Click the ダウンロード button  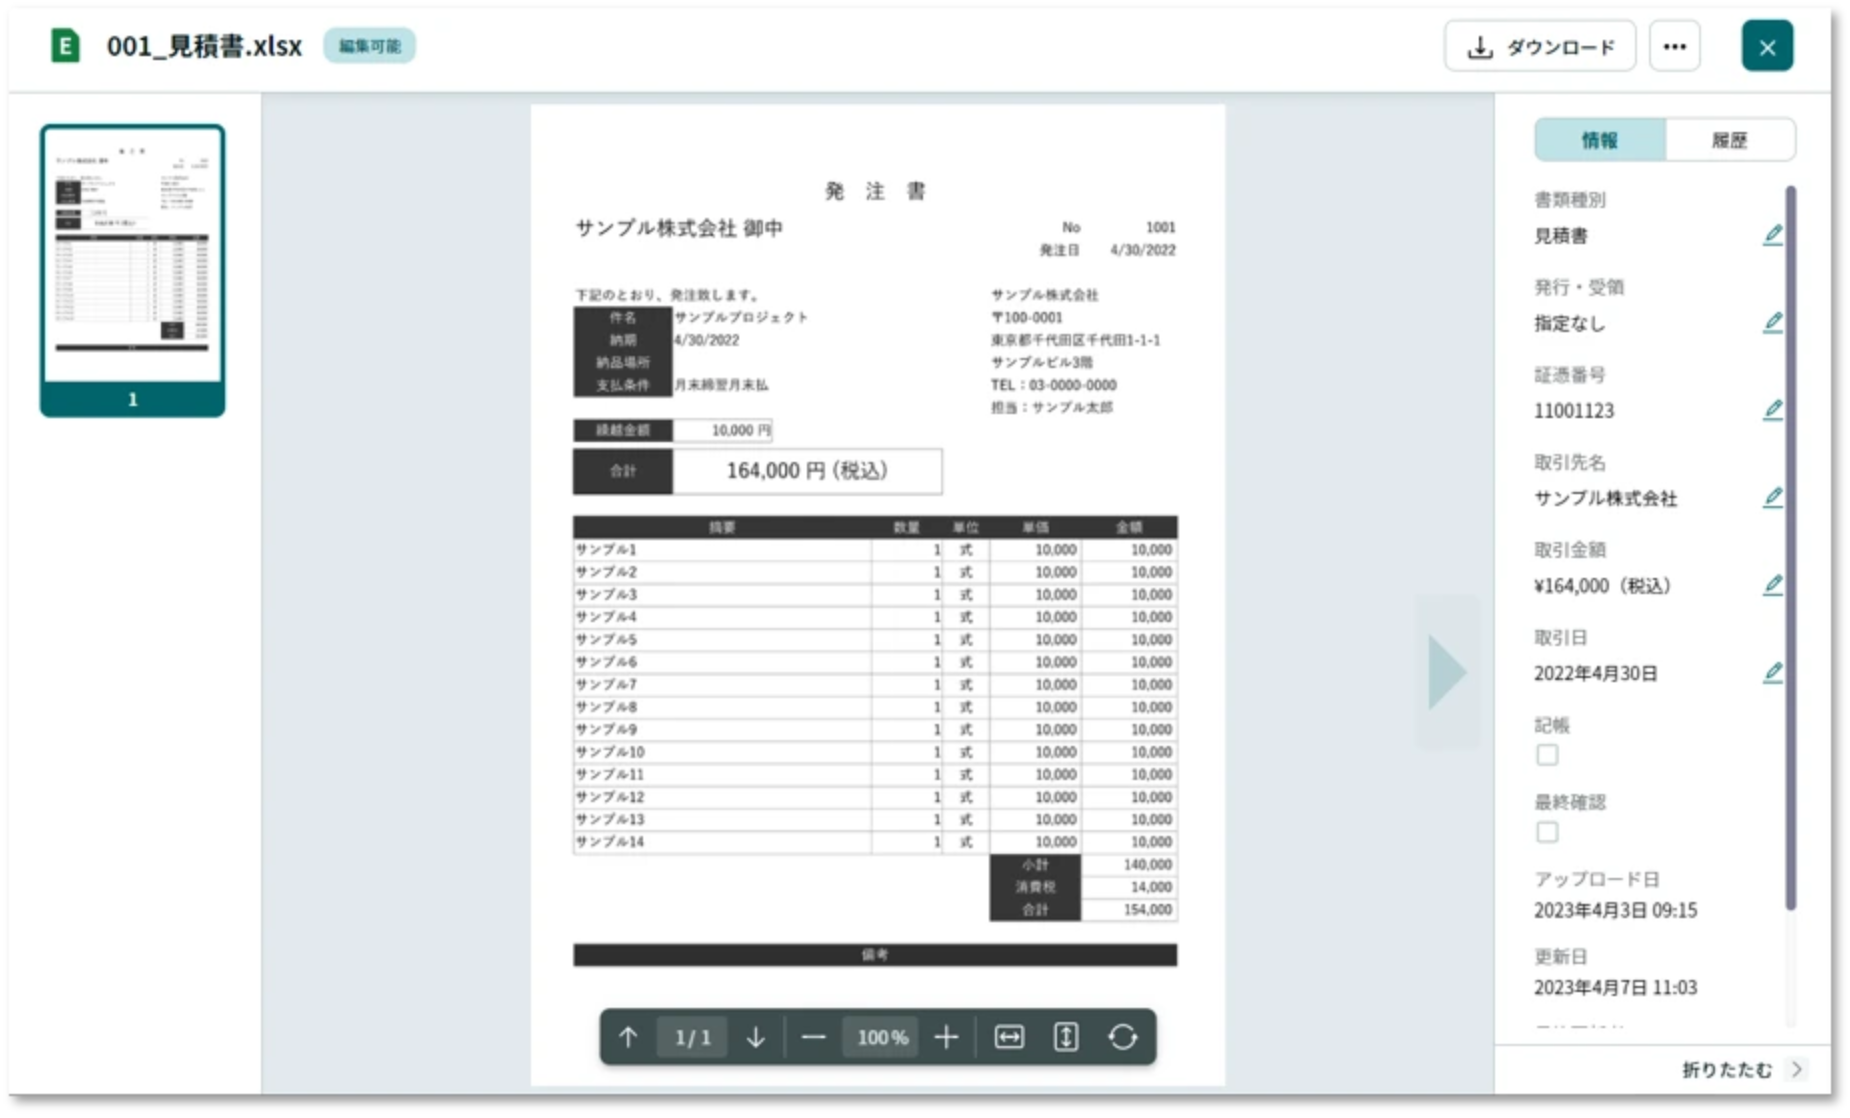click(1539, 46)
